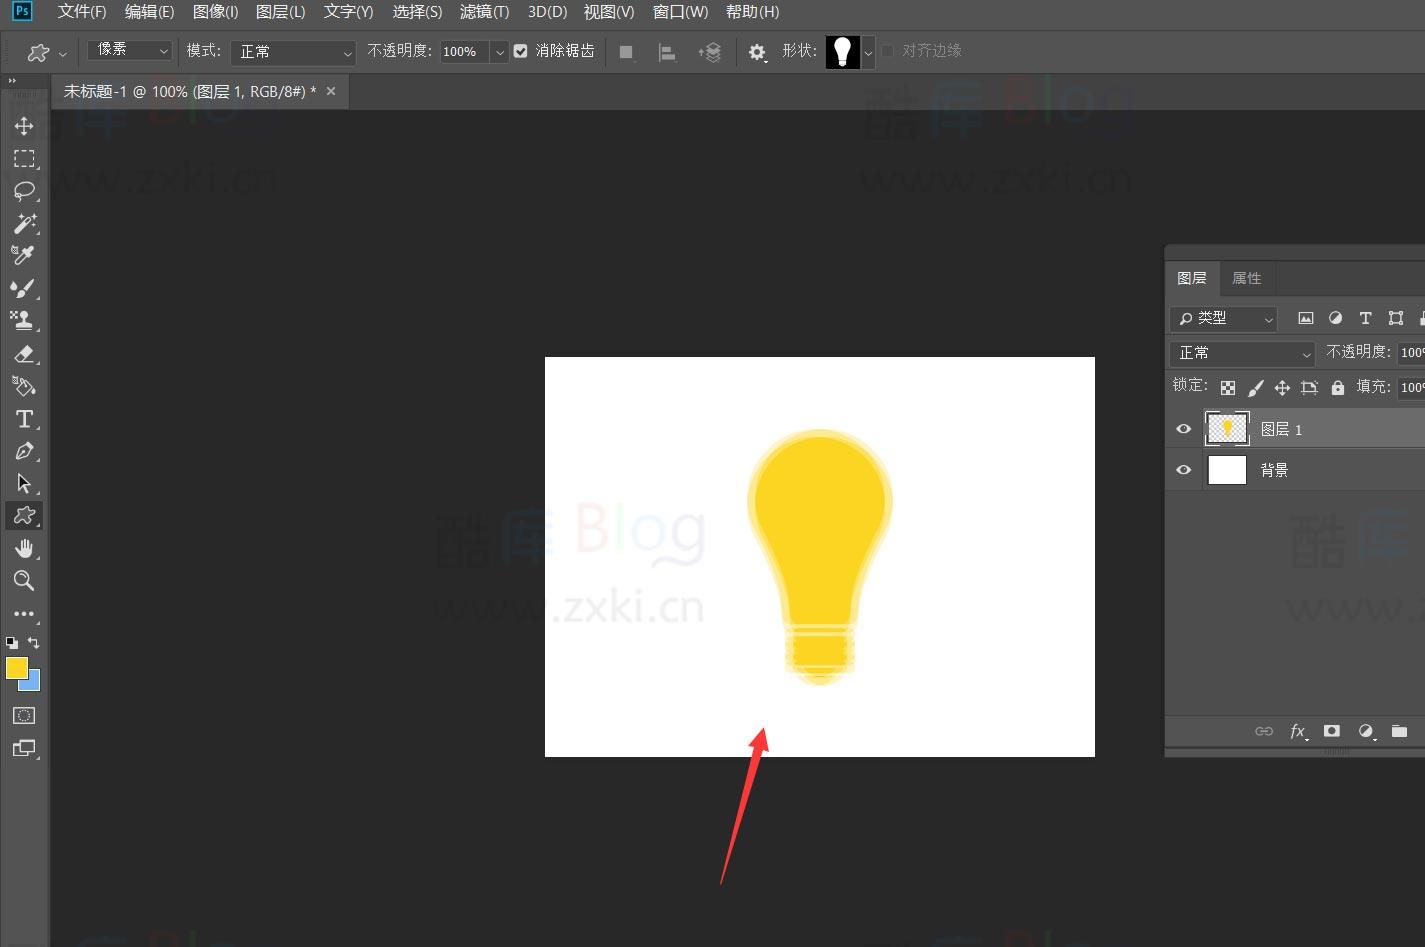Click the yellow foreground color swatch
Screen dimensions: 1425x947
tap(16, 668)
